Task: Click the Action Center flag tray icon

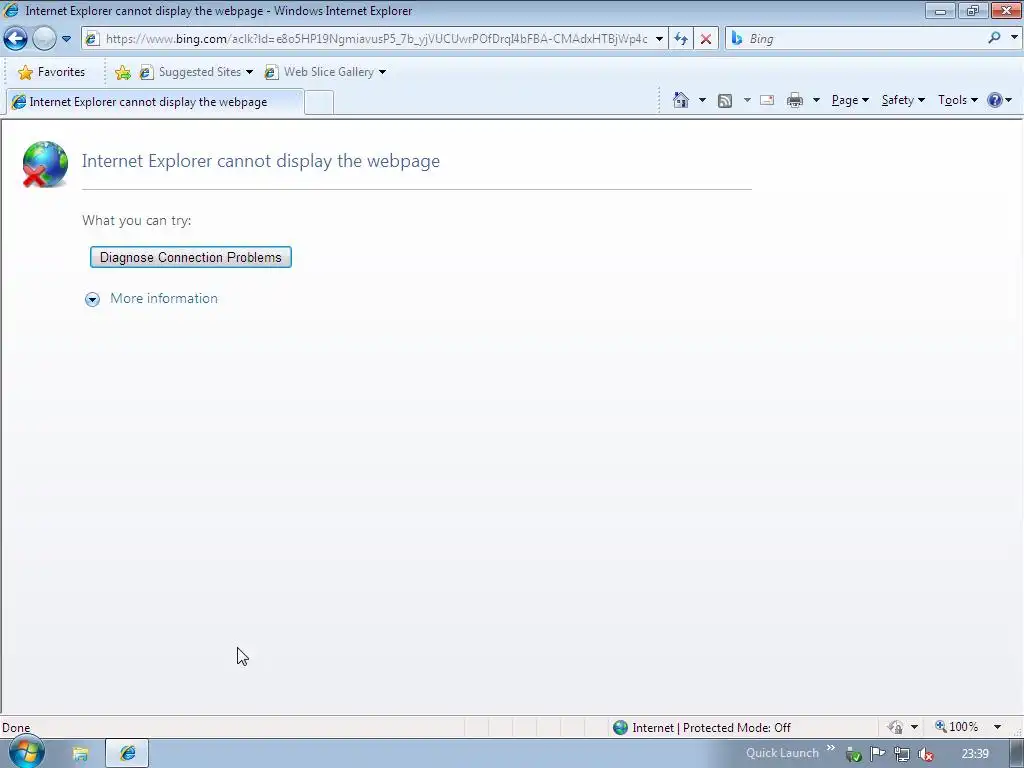Action: click(x=878, y=754)
